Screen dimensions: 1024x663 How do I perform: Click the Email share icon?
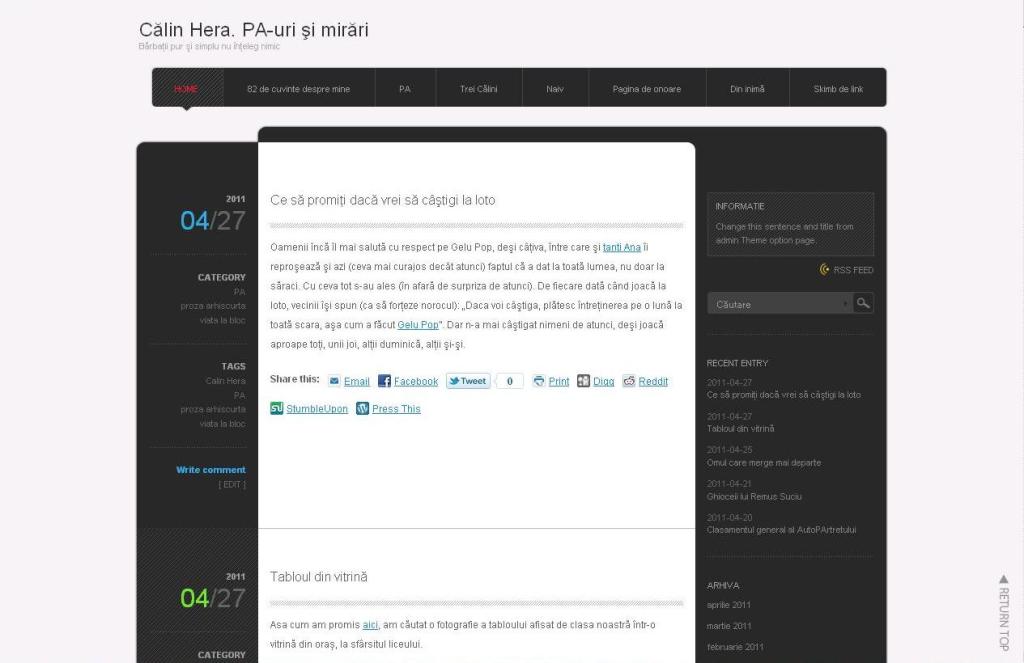pos(334,382)
